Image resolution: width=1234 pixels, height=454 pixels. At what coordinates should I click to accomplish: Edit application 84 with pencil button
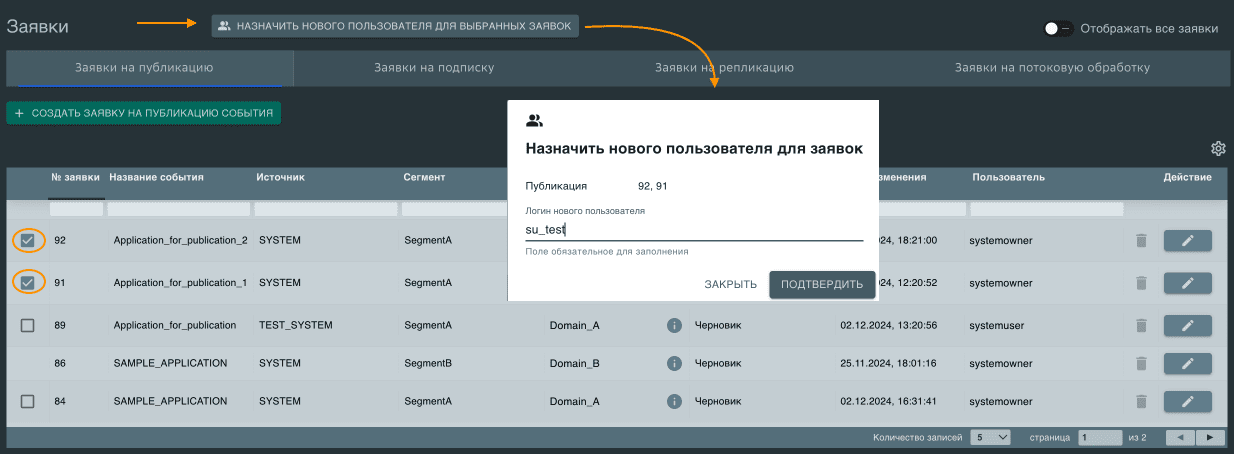tap(1188, 401)
